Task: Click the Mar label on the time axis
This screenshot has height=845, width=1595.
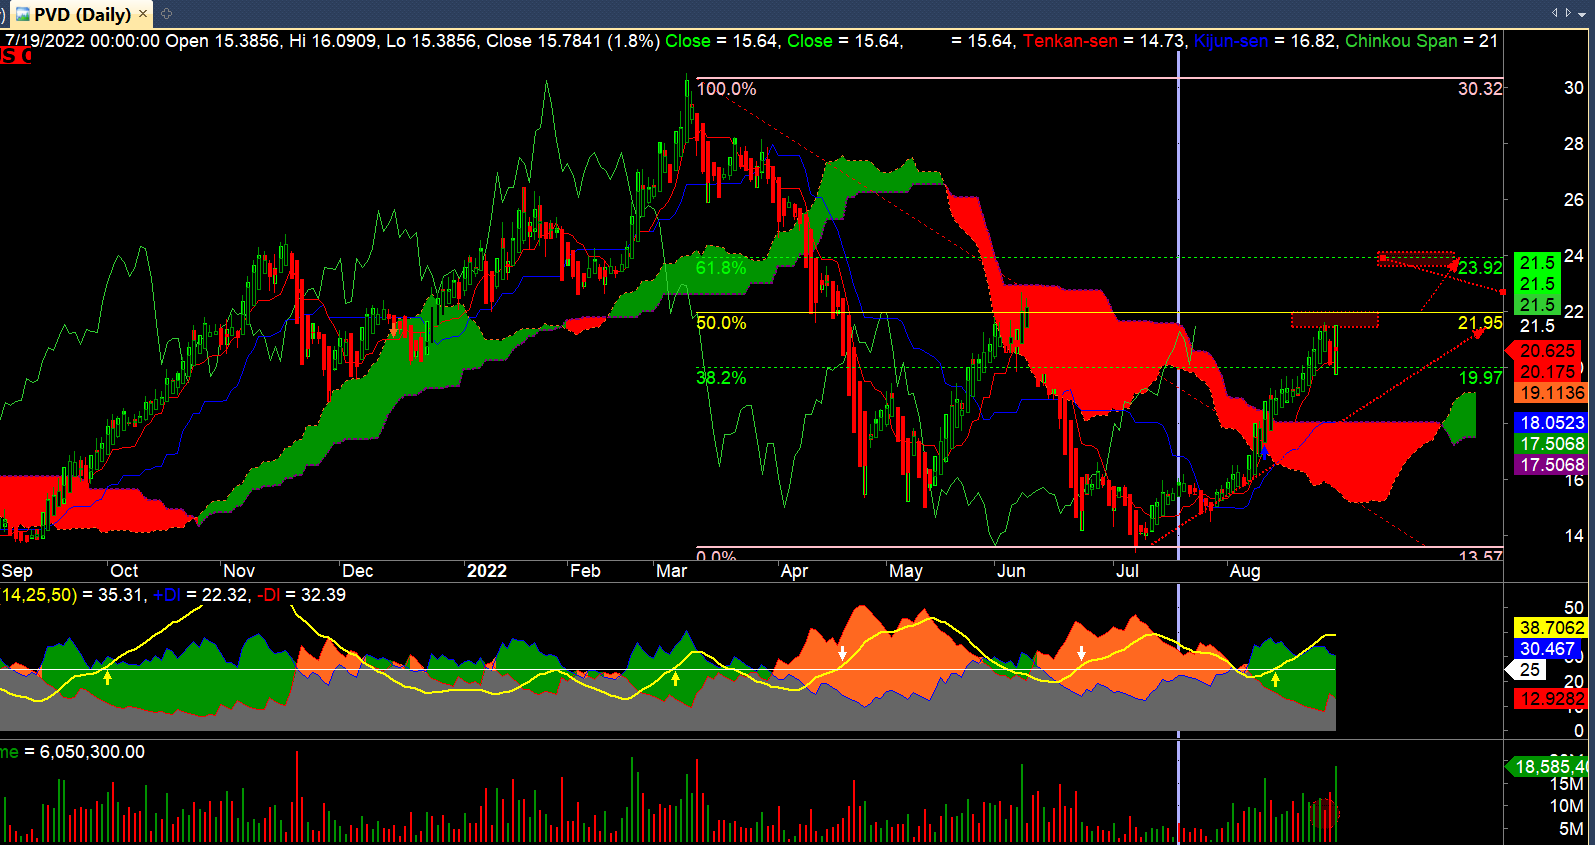Action: pyautogui.click(x=671, y=571)
